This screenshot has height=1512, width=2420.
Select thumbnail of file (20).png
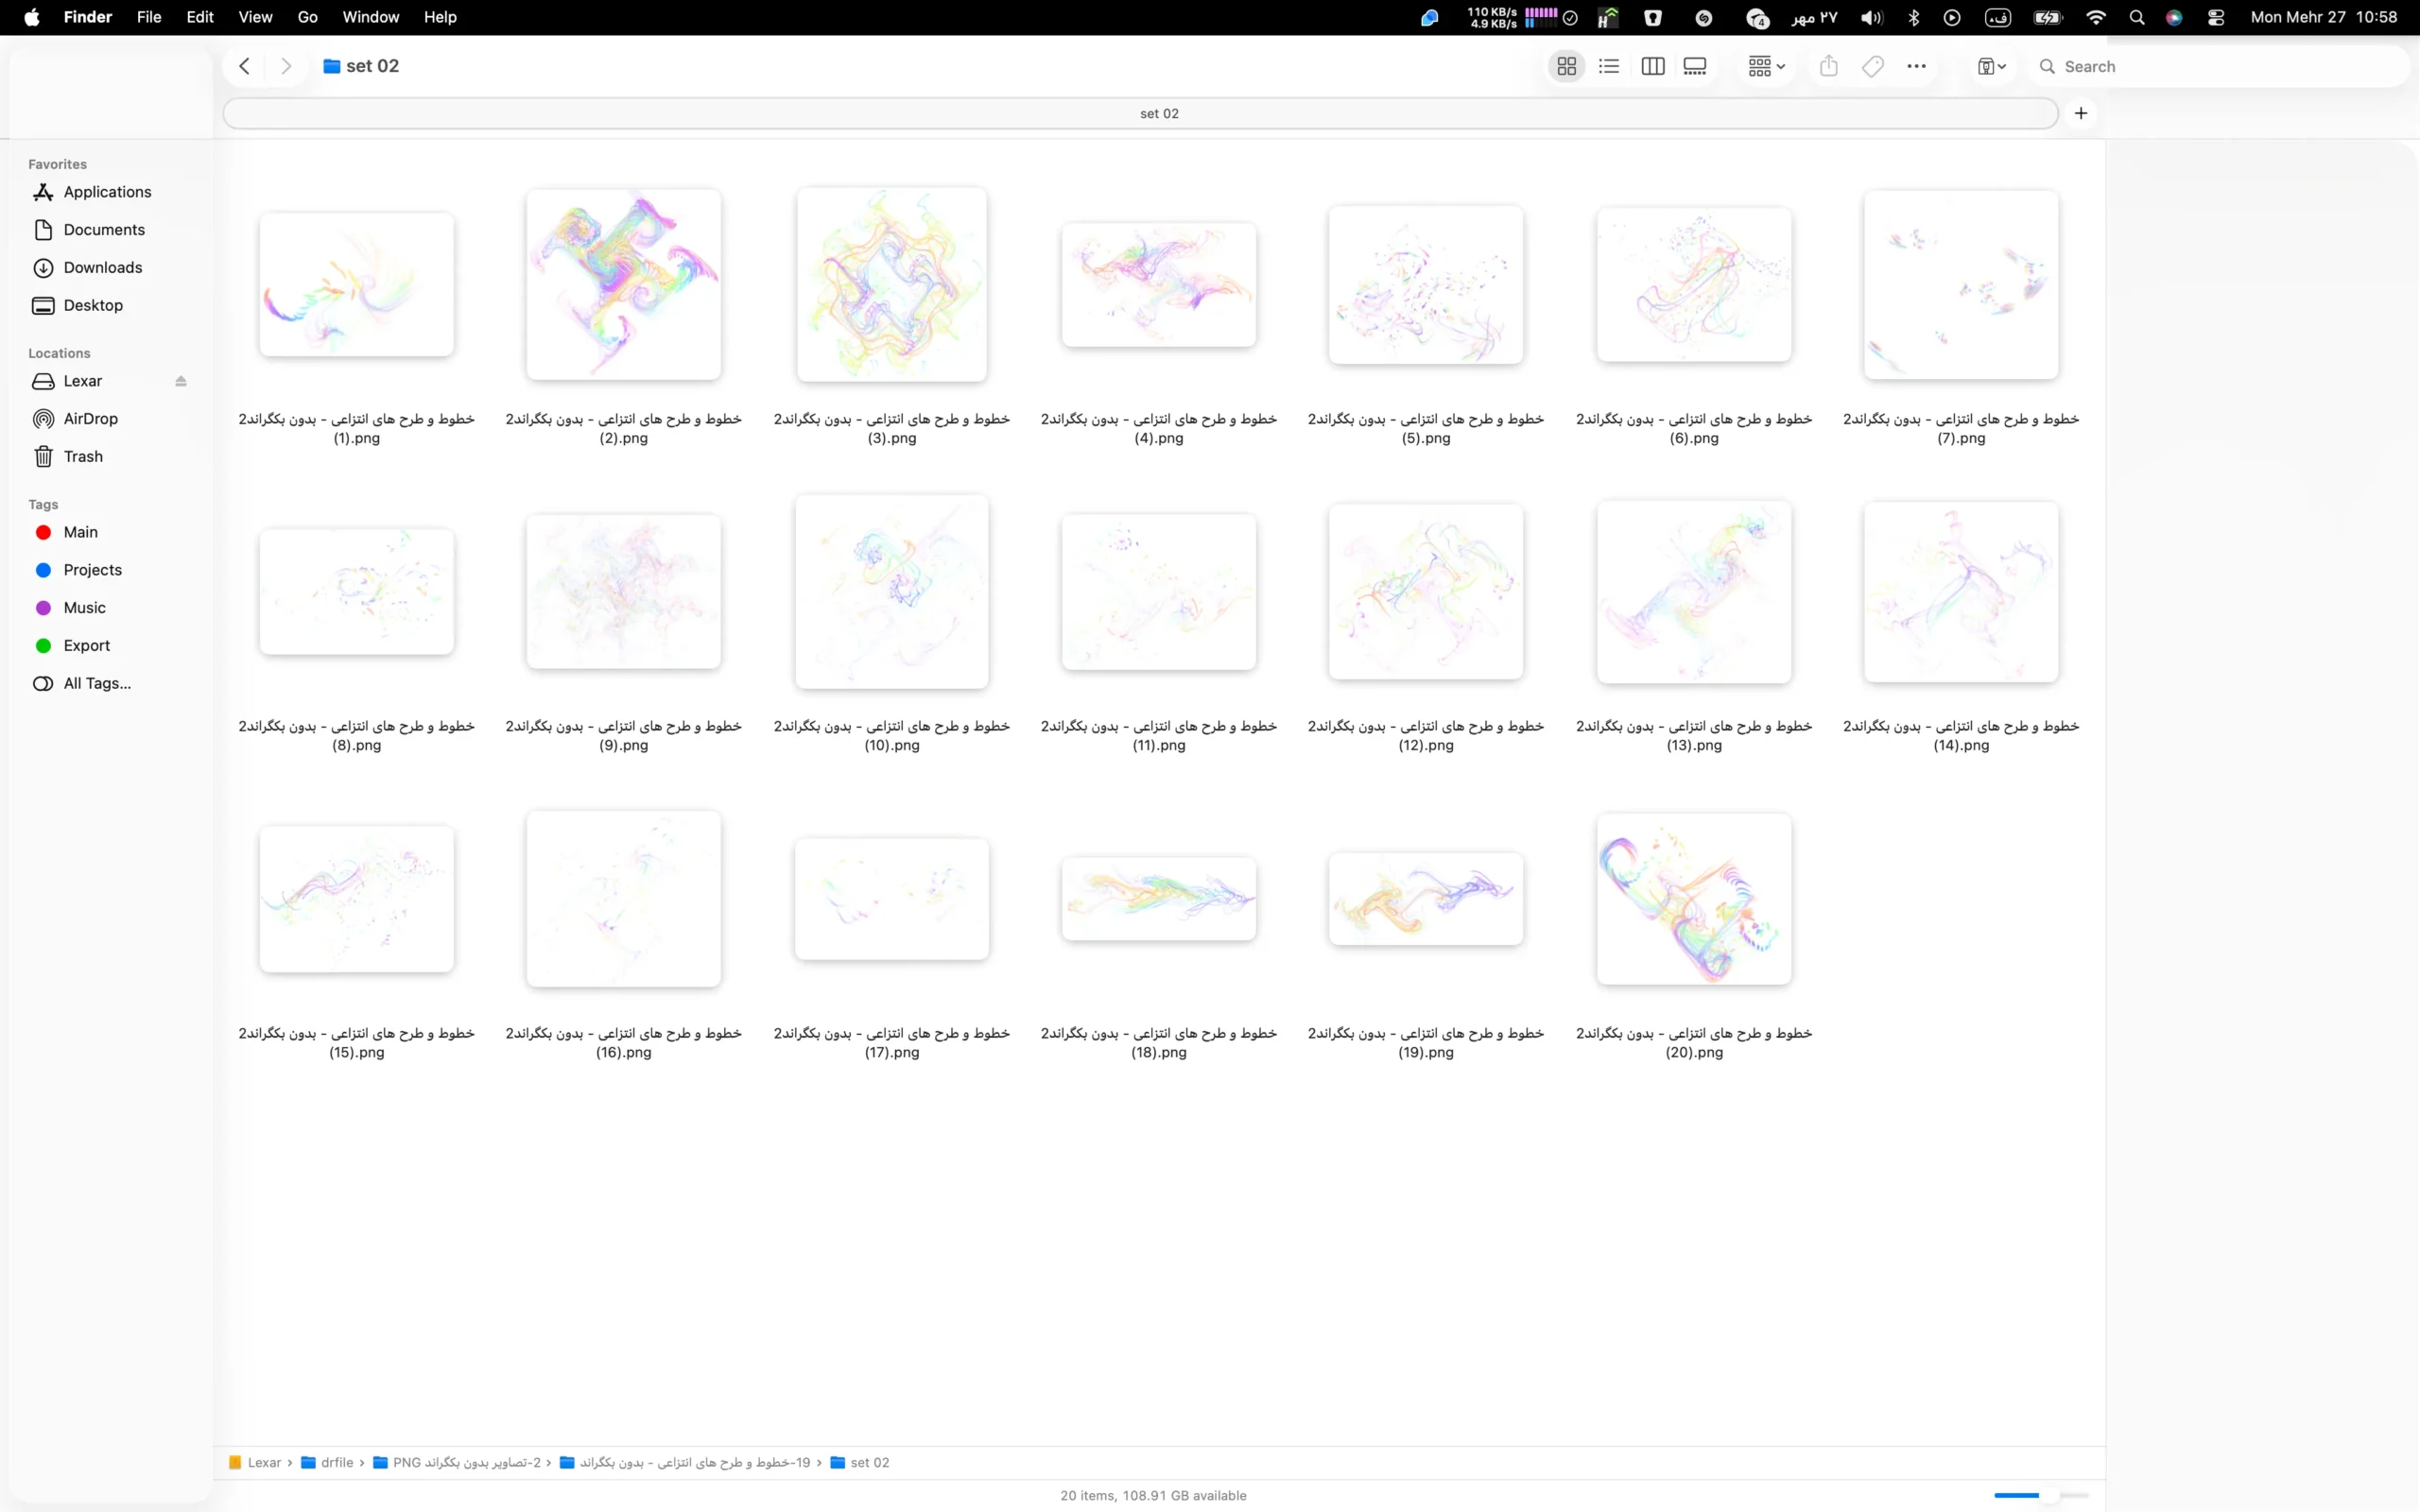(1694, 898)
